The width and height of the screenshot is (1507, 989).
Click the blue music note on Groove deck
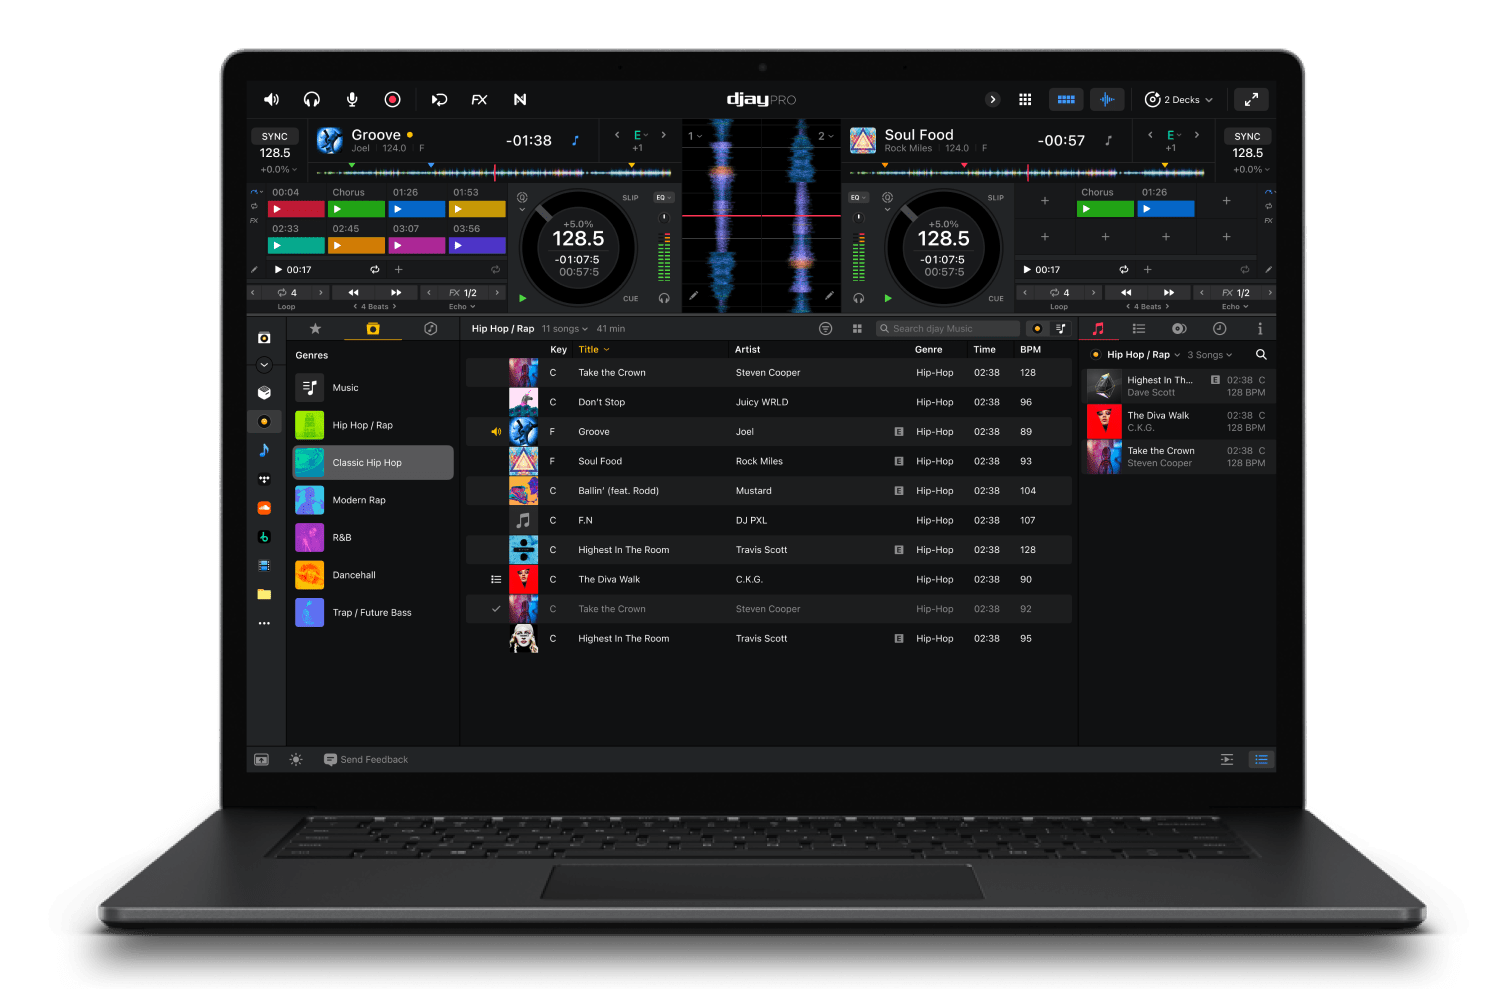click(575, 141)
